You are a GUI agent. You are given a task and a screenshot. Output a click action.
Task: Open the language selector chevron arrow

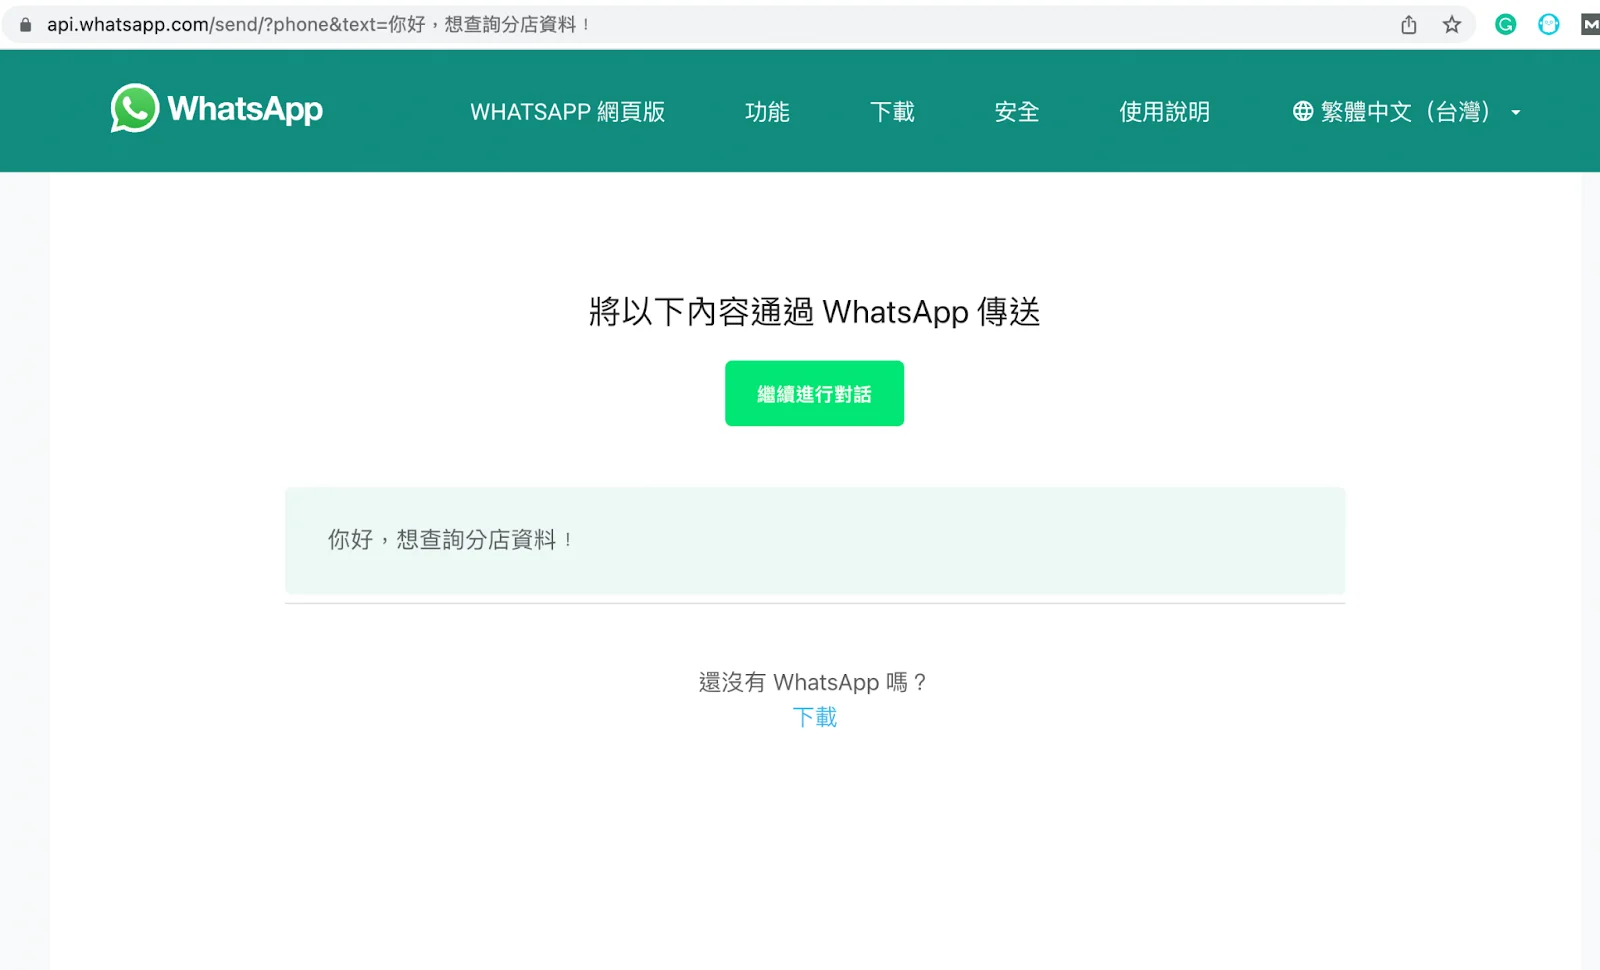tap(1518, 113)
